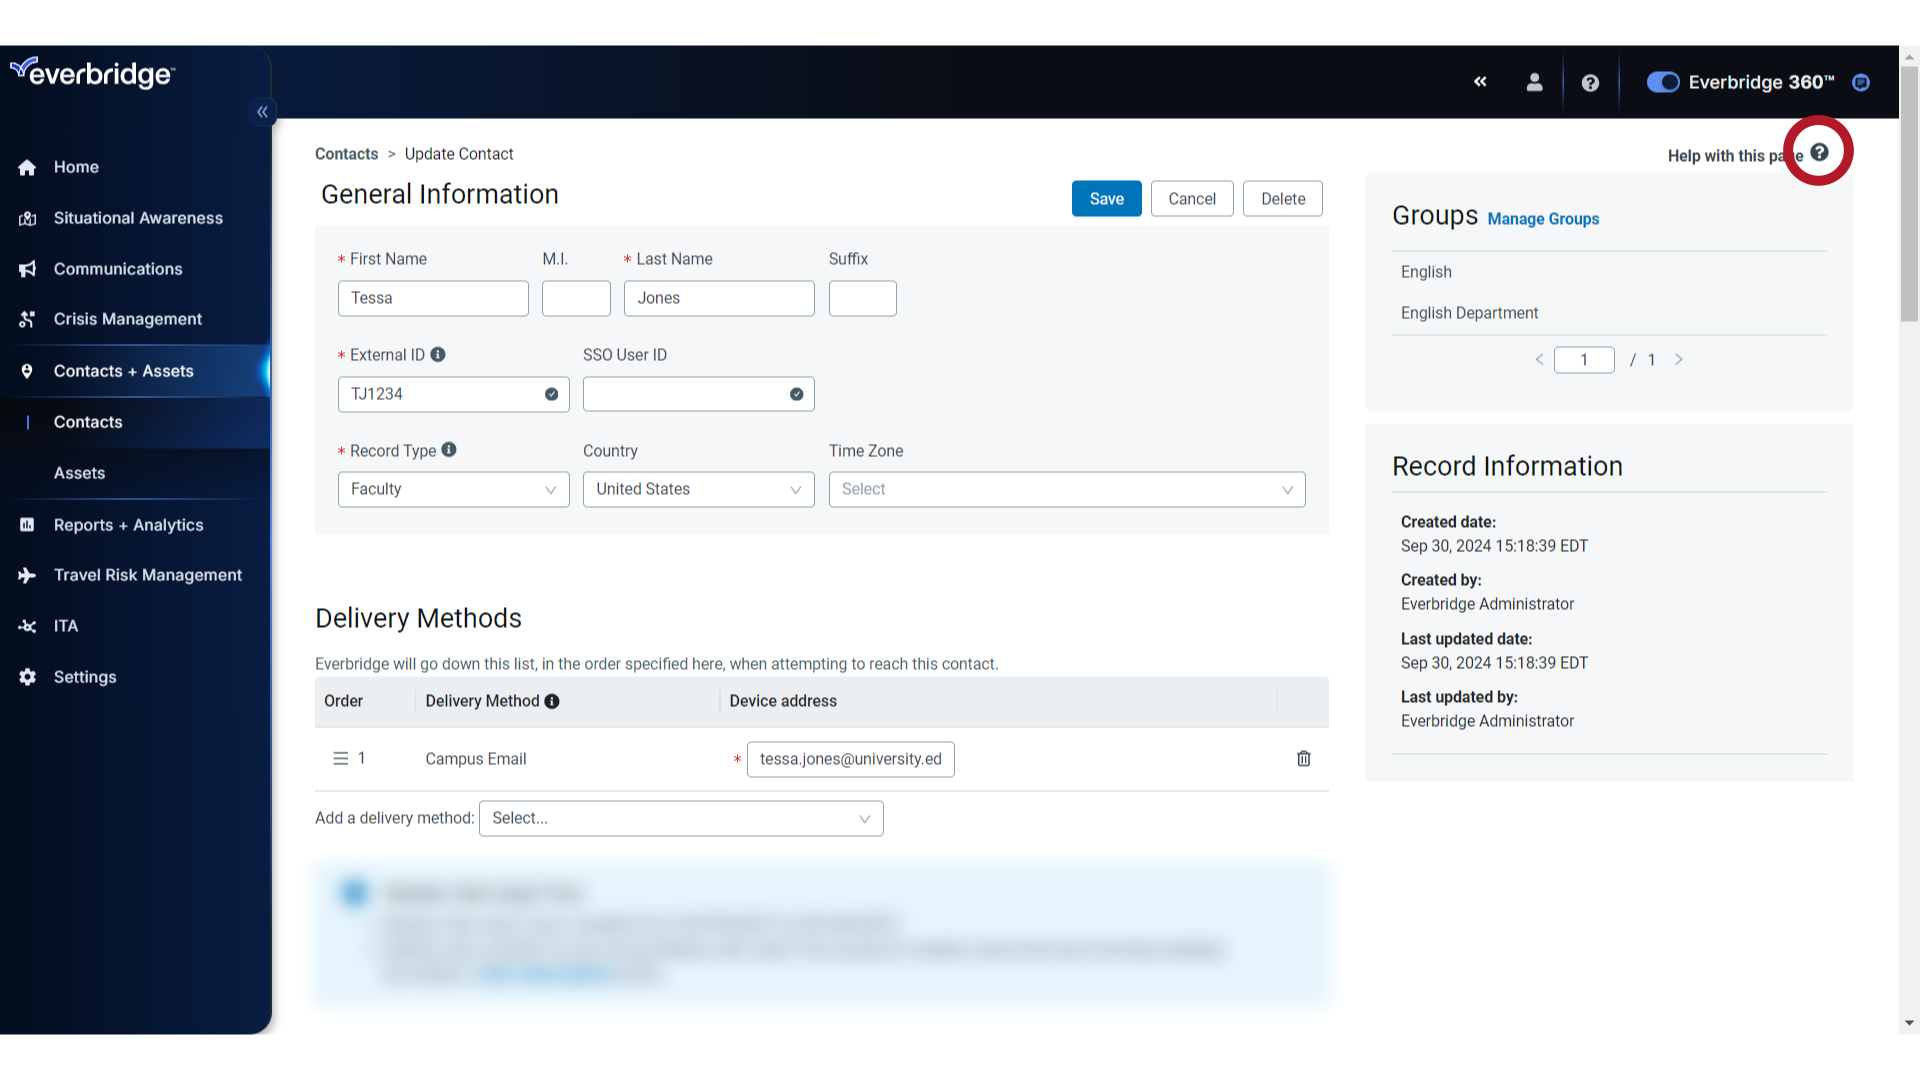Viewport: 1920px width, 1080px height.
Task: Click the Delivery Method info icon
Action: pos(552,701)
